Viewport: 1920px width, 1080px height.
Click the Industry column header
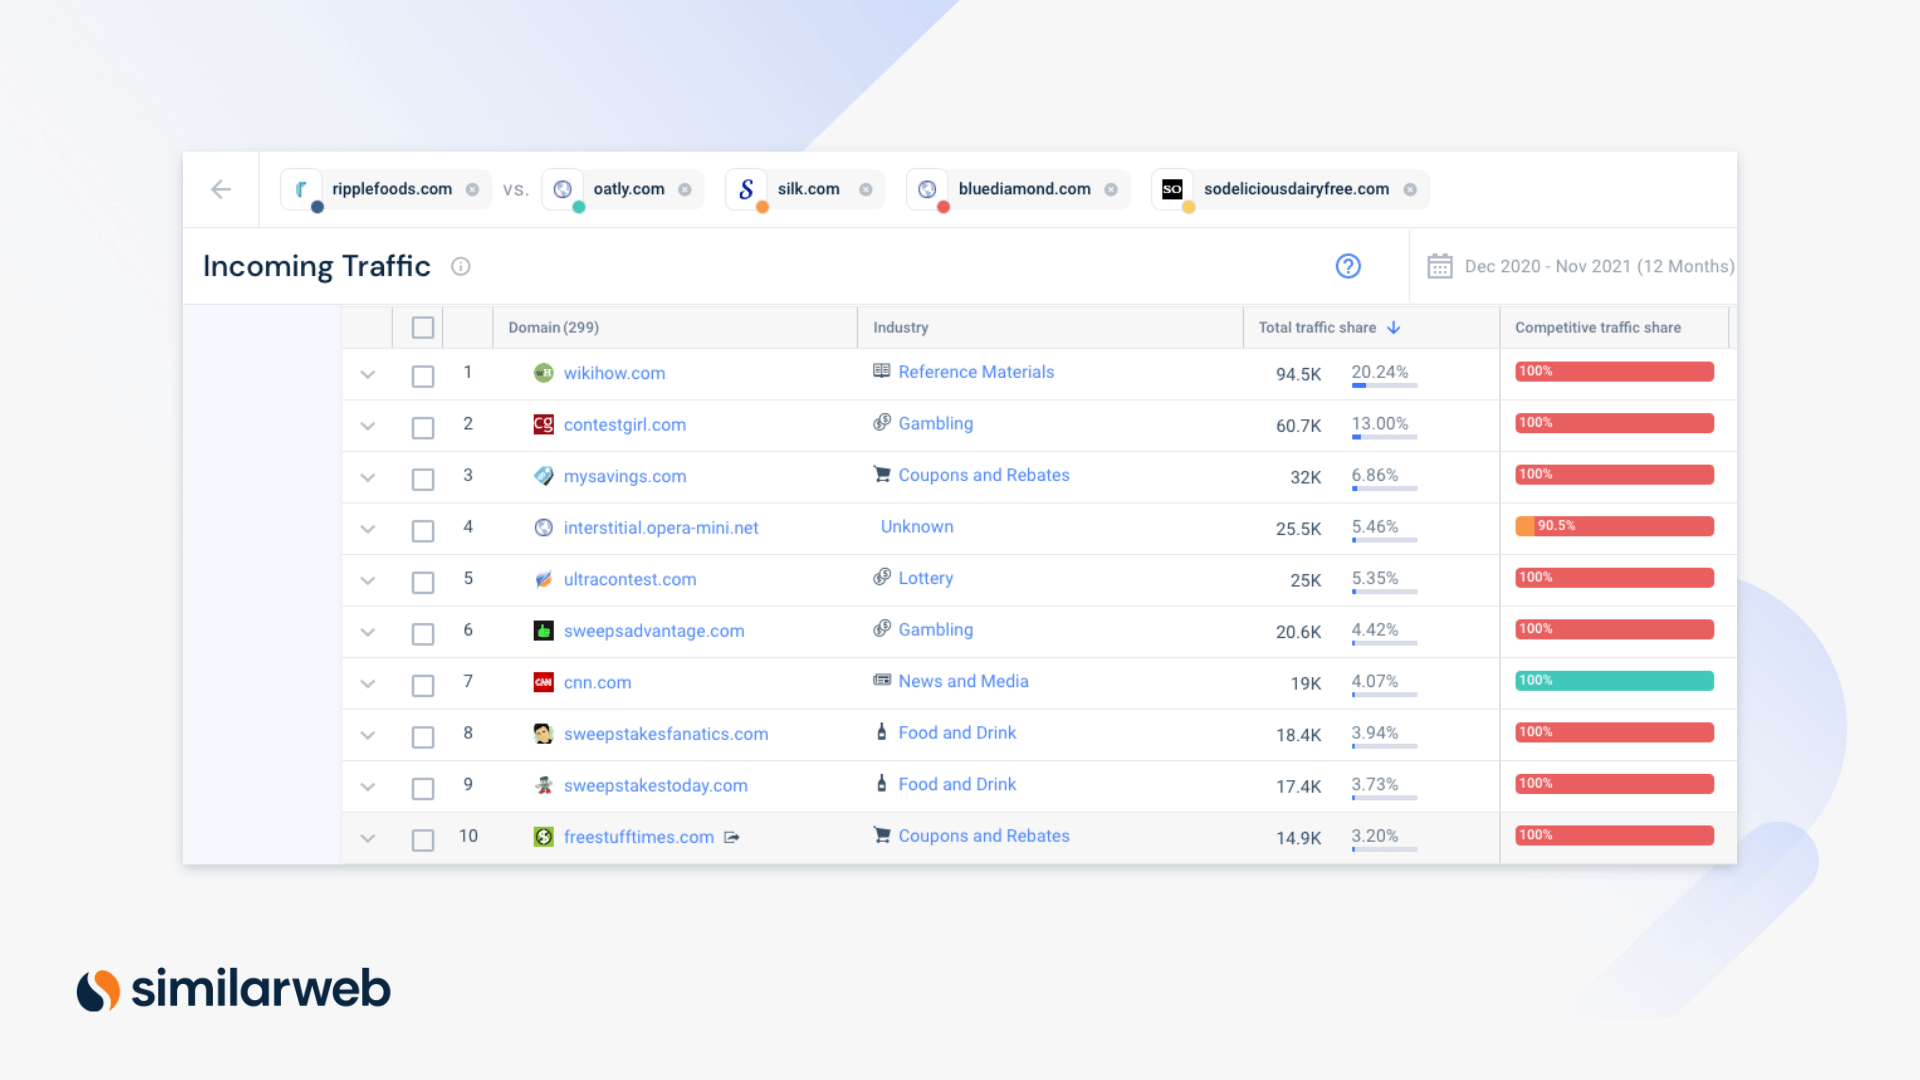point(900,328)
